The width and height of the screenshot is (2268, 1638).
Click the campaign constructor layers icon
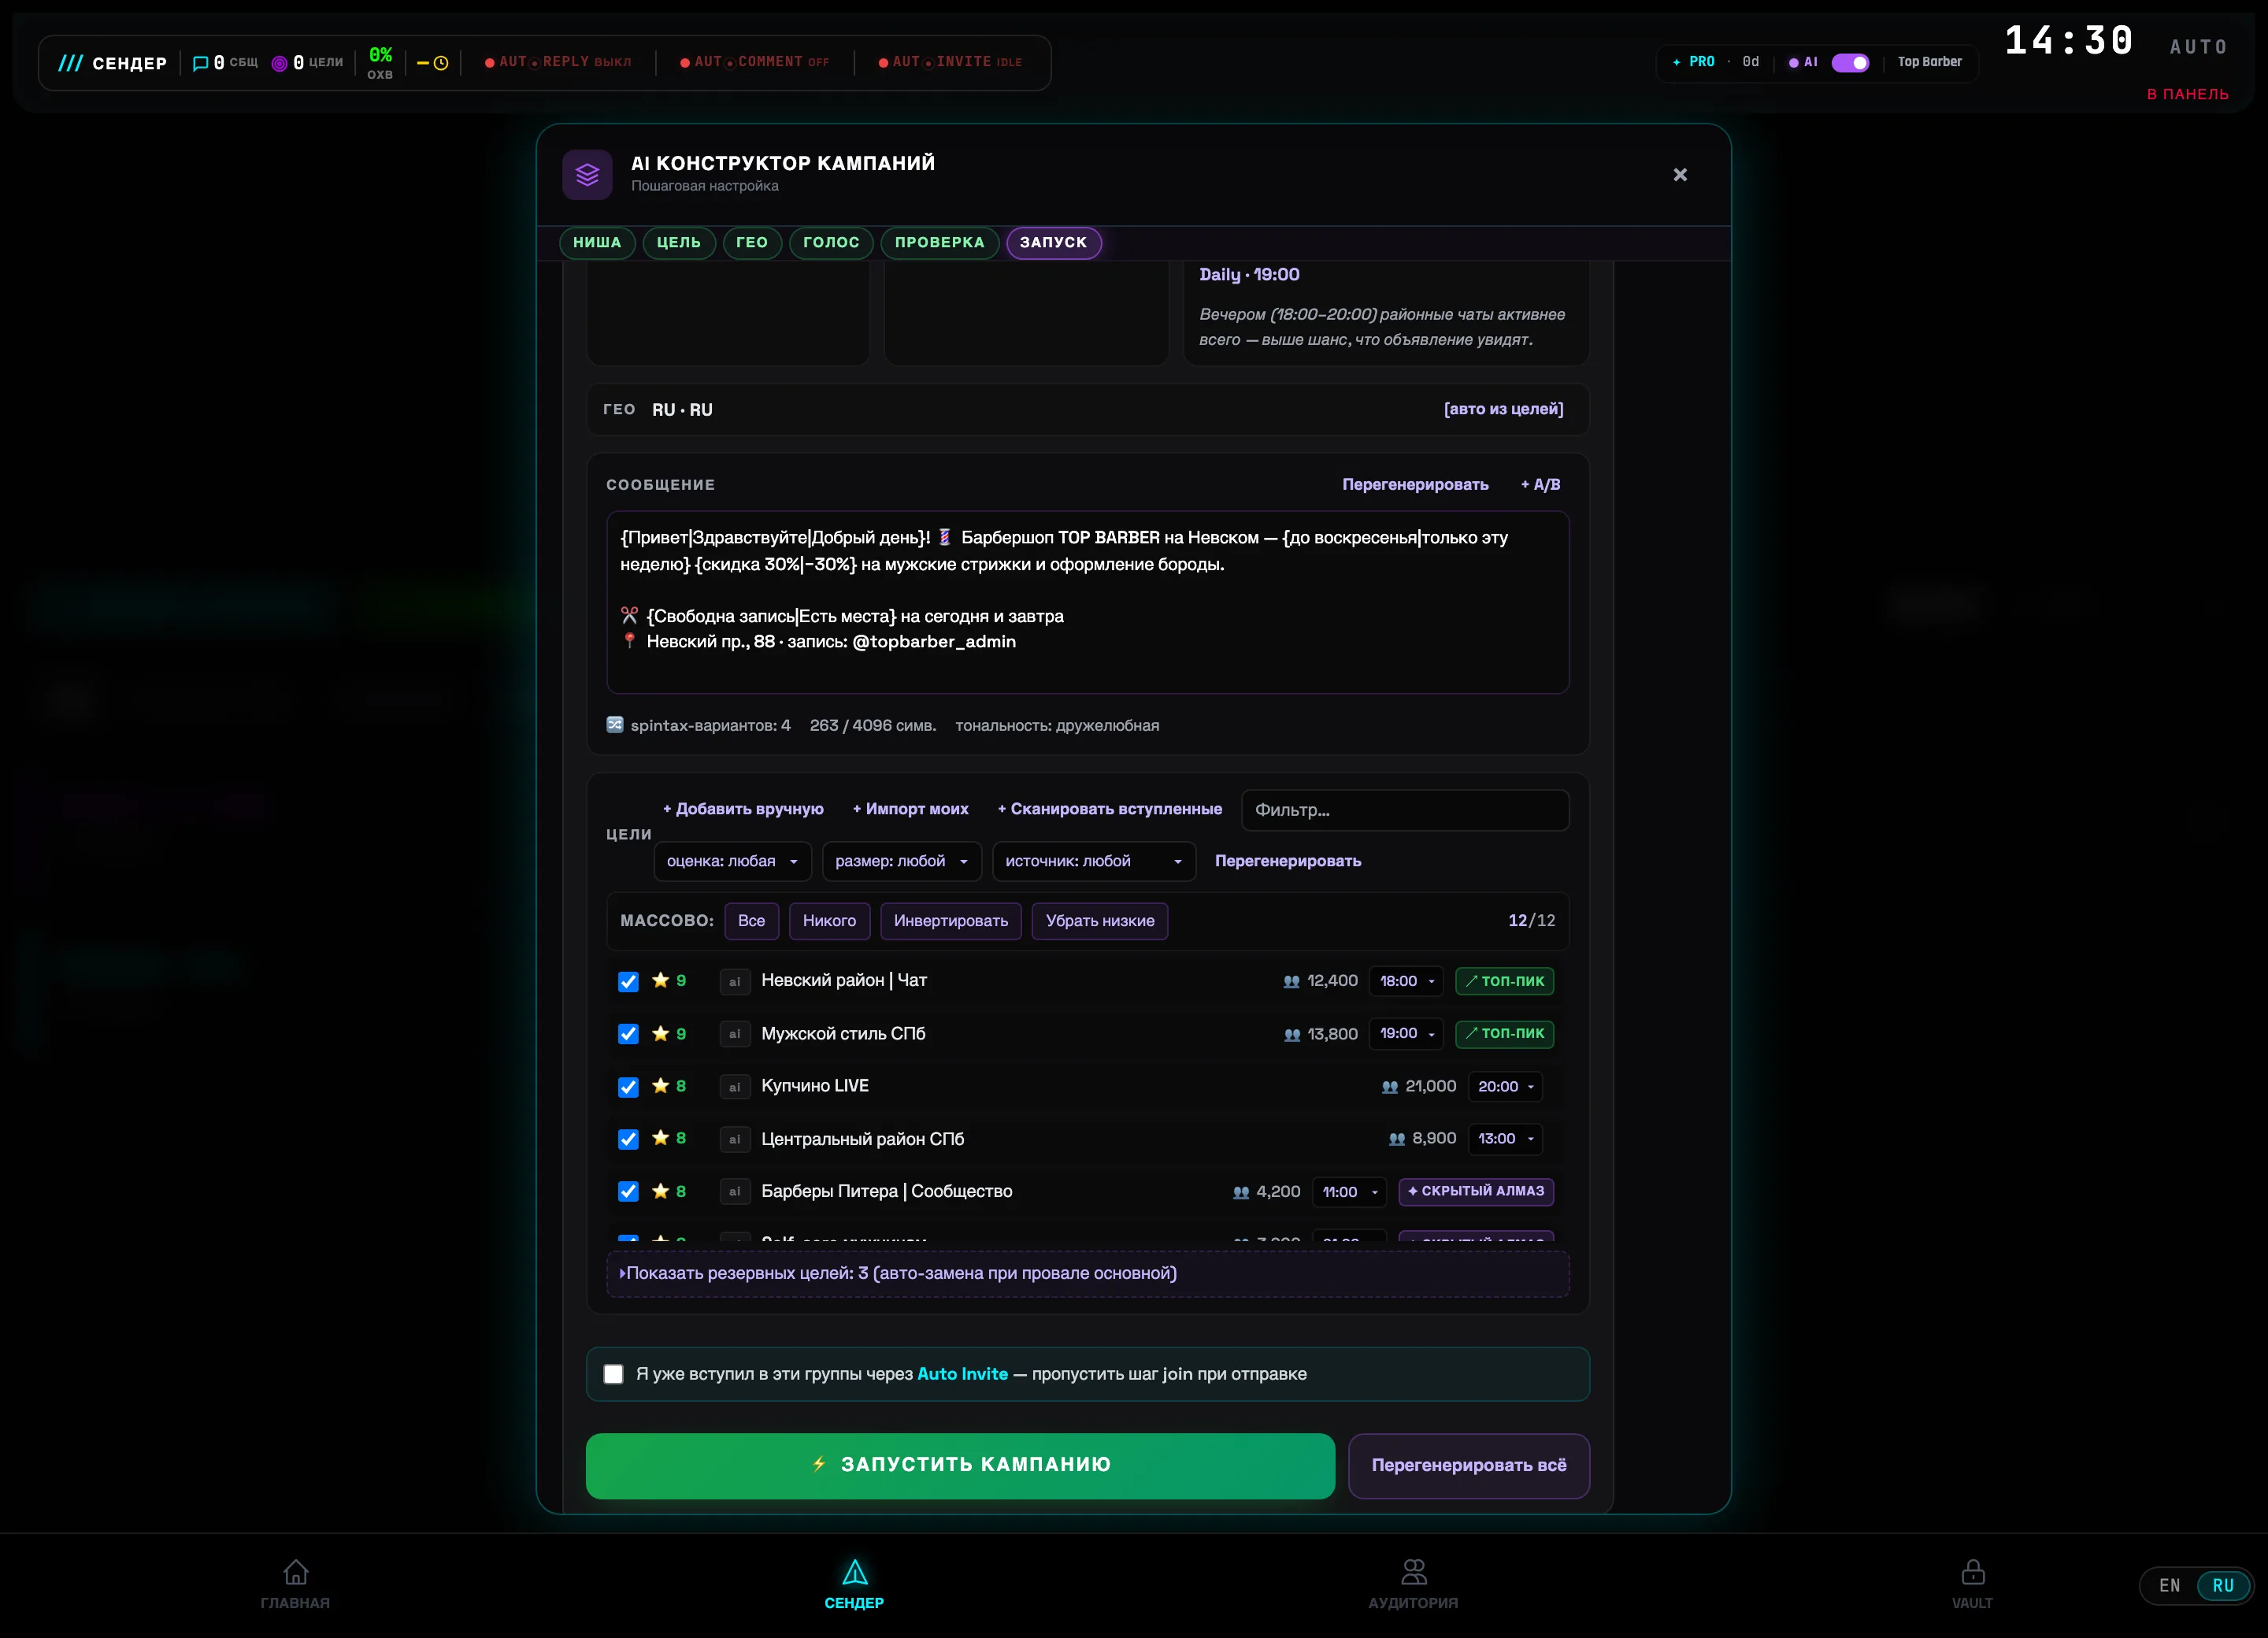click(587, 175)
